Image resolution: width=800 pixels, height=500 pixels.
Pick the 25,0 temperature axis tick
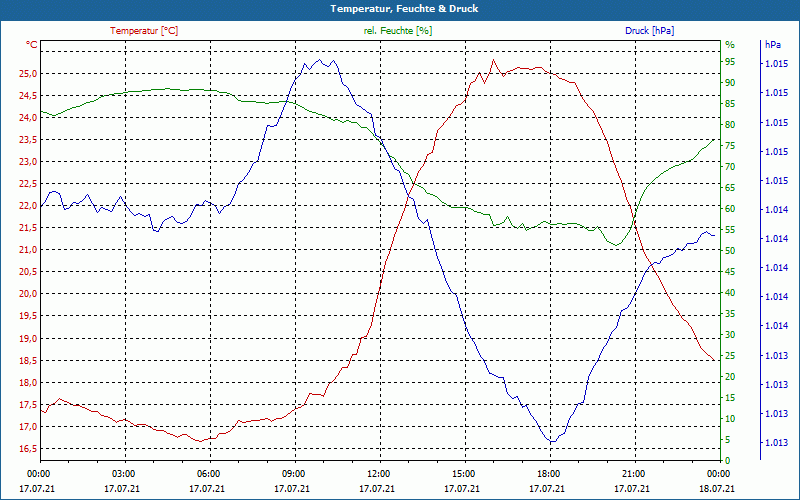[28, 73]
